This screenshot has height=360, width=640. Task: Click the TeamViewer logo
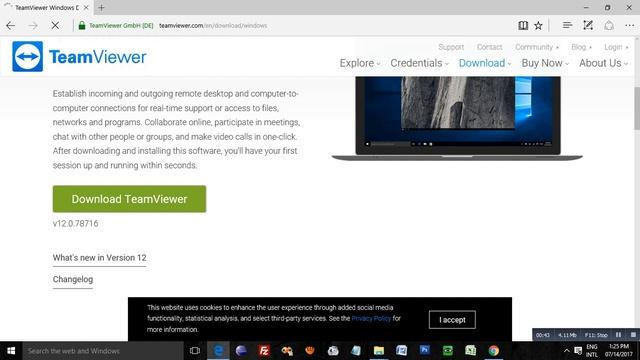[x=79, y=56]
